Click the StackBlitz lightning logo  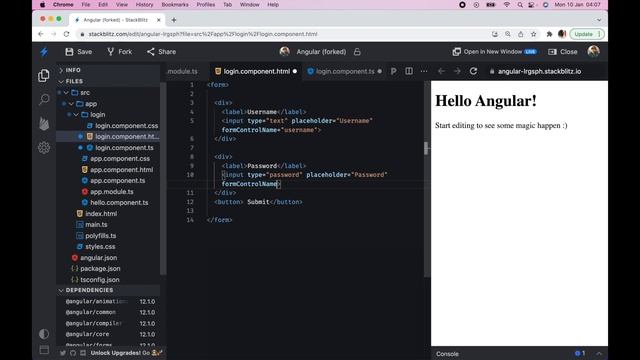coord(44,52)
